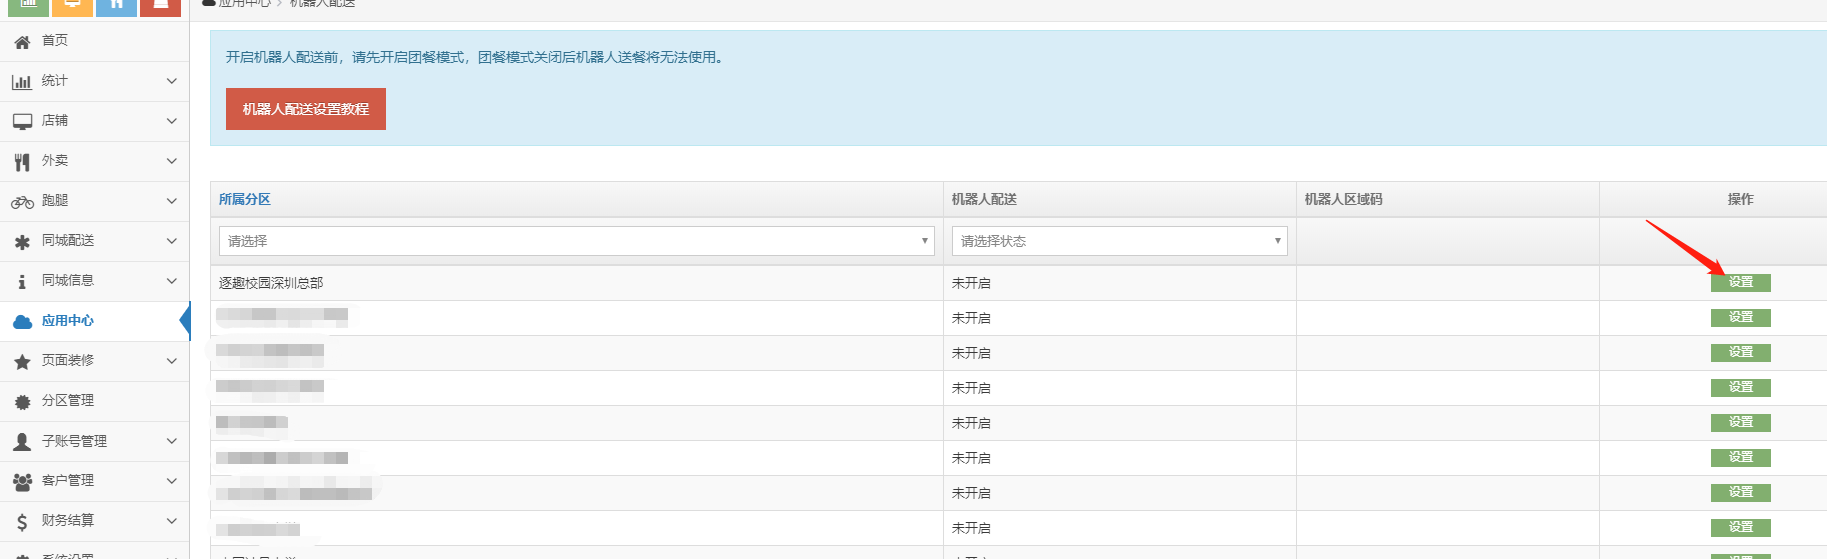Click the fork and knife 外卖 icon
Screen dimensions: 1827x559
pos(22,162)
